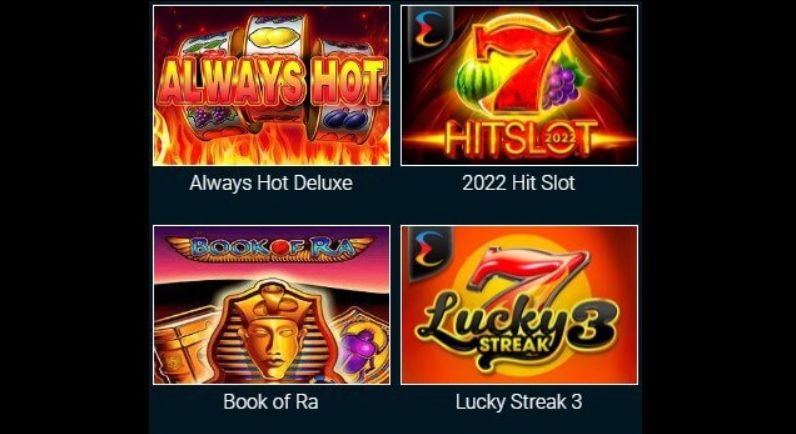This screenshot has width=796, height=434.
Task: Open the Always Hot Deluxe title link
Action: 271,183
